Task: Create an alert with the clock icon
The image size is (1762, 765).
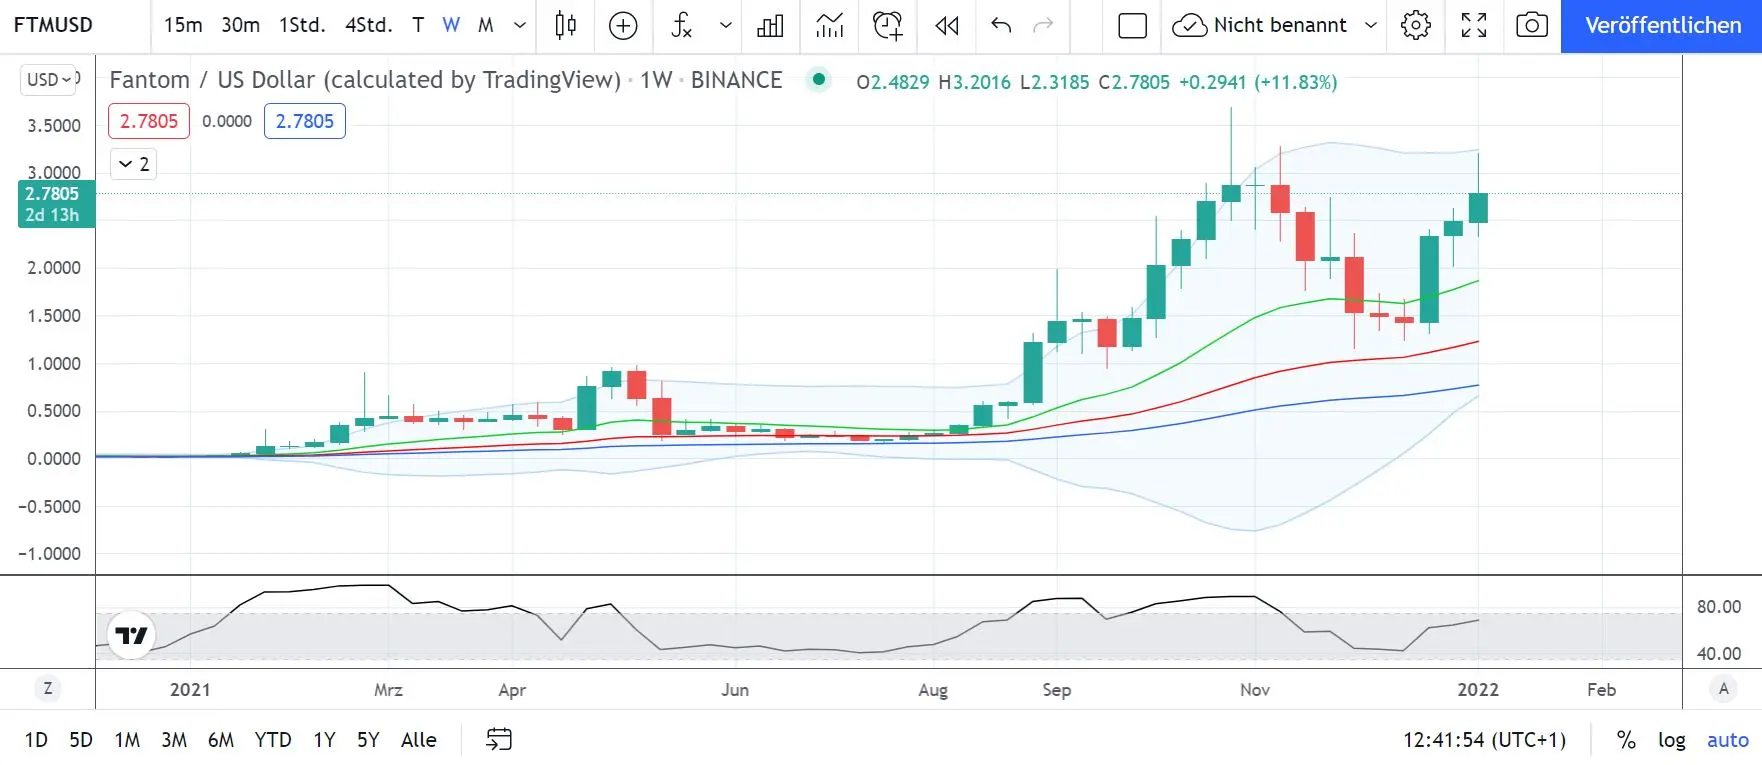Action: click(887, 25)
